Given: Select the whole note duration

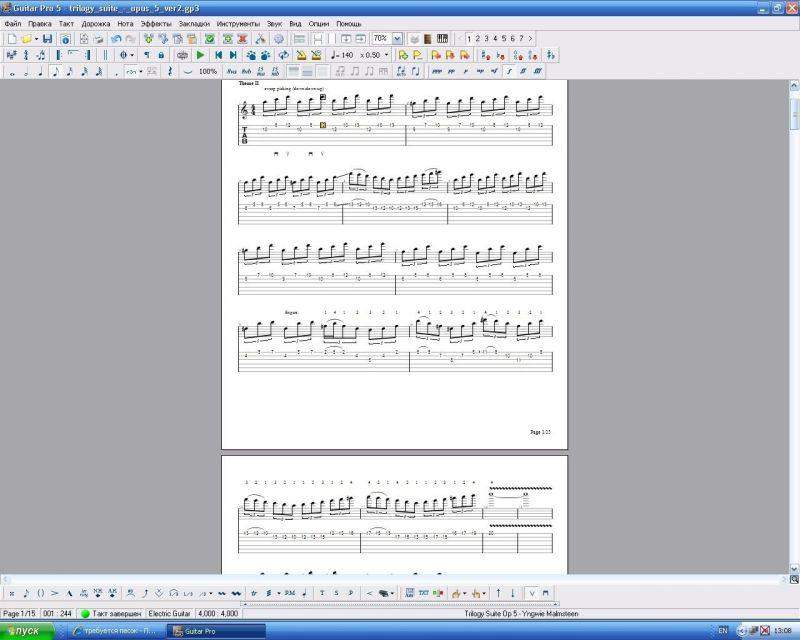Looking at the screenshot, I should 12,72.
